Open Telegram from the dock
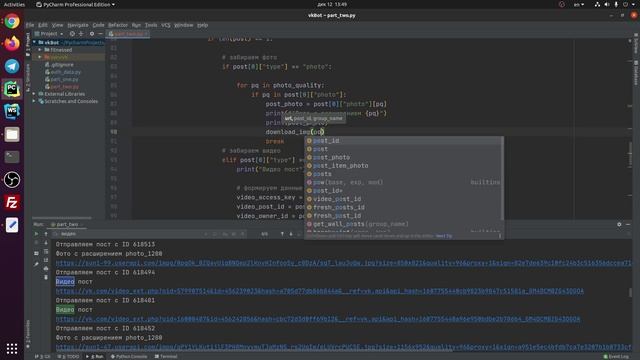The height and width of the screenshot is (360, 640). click(12, 66)
